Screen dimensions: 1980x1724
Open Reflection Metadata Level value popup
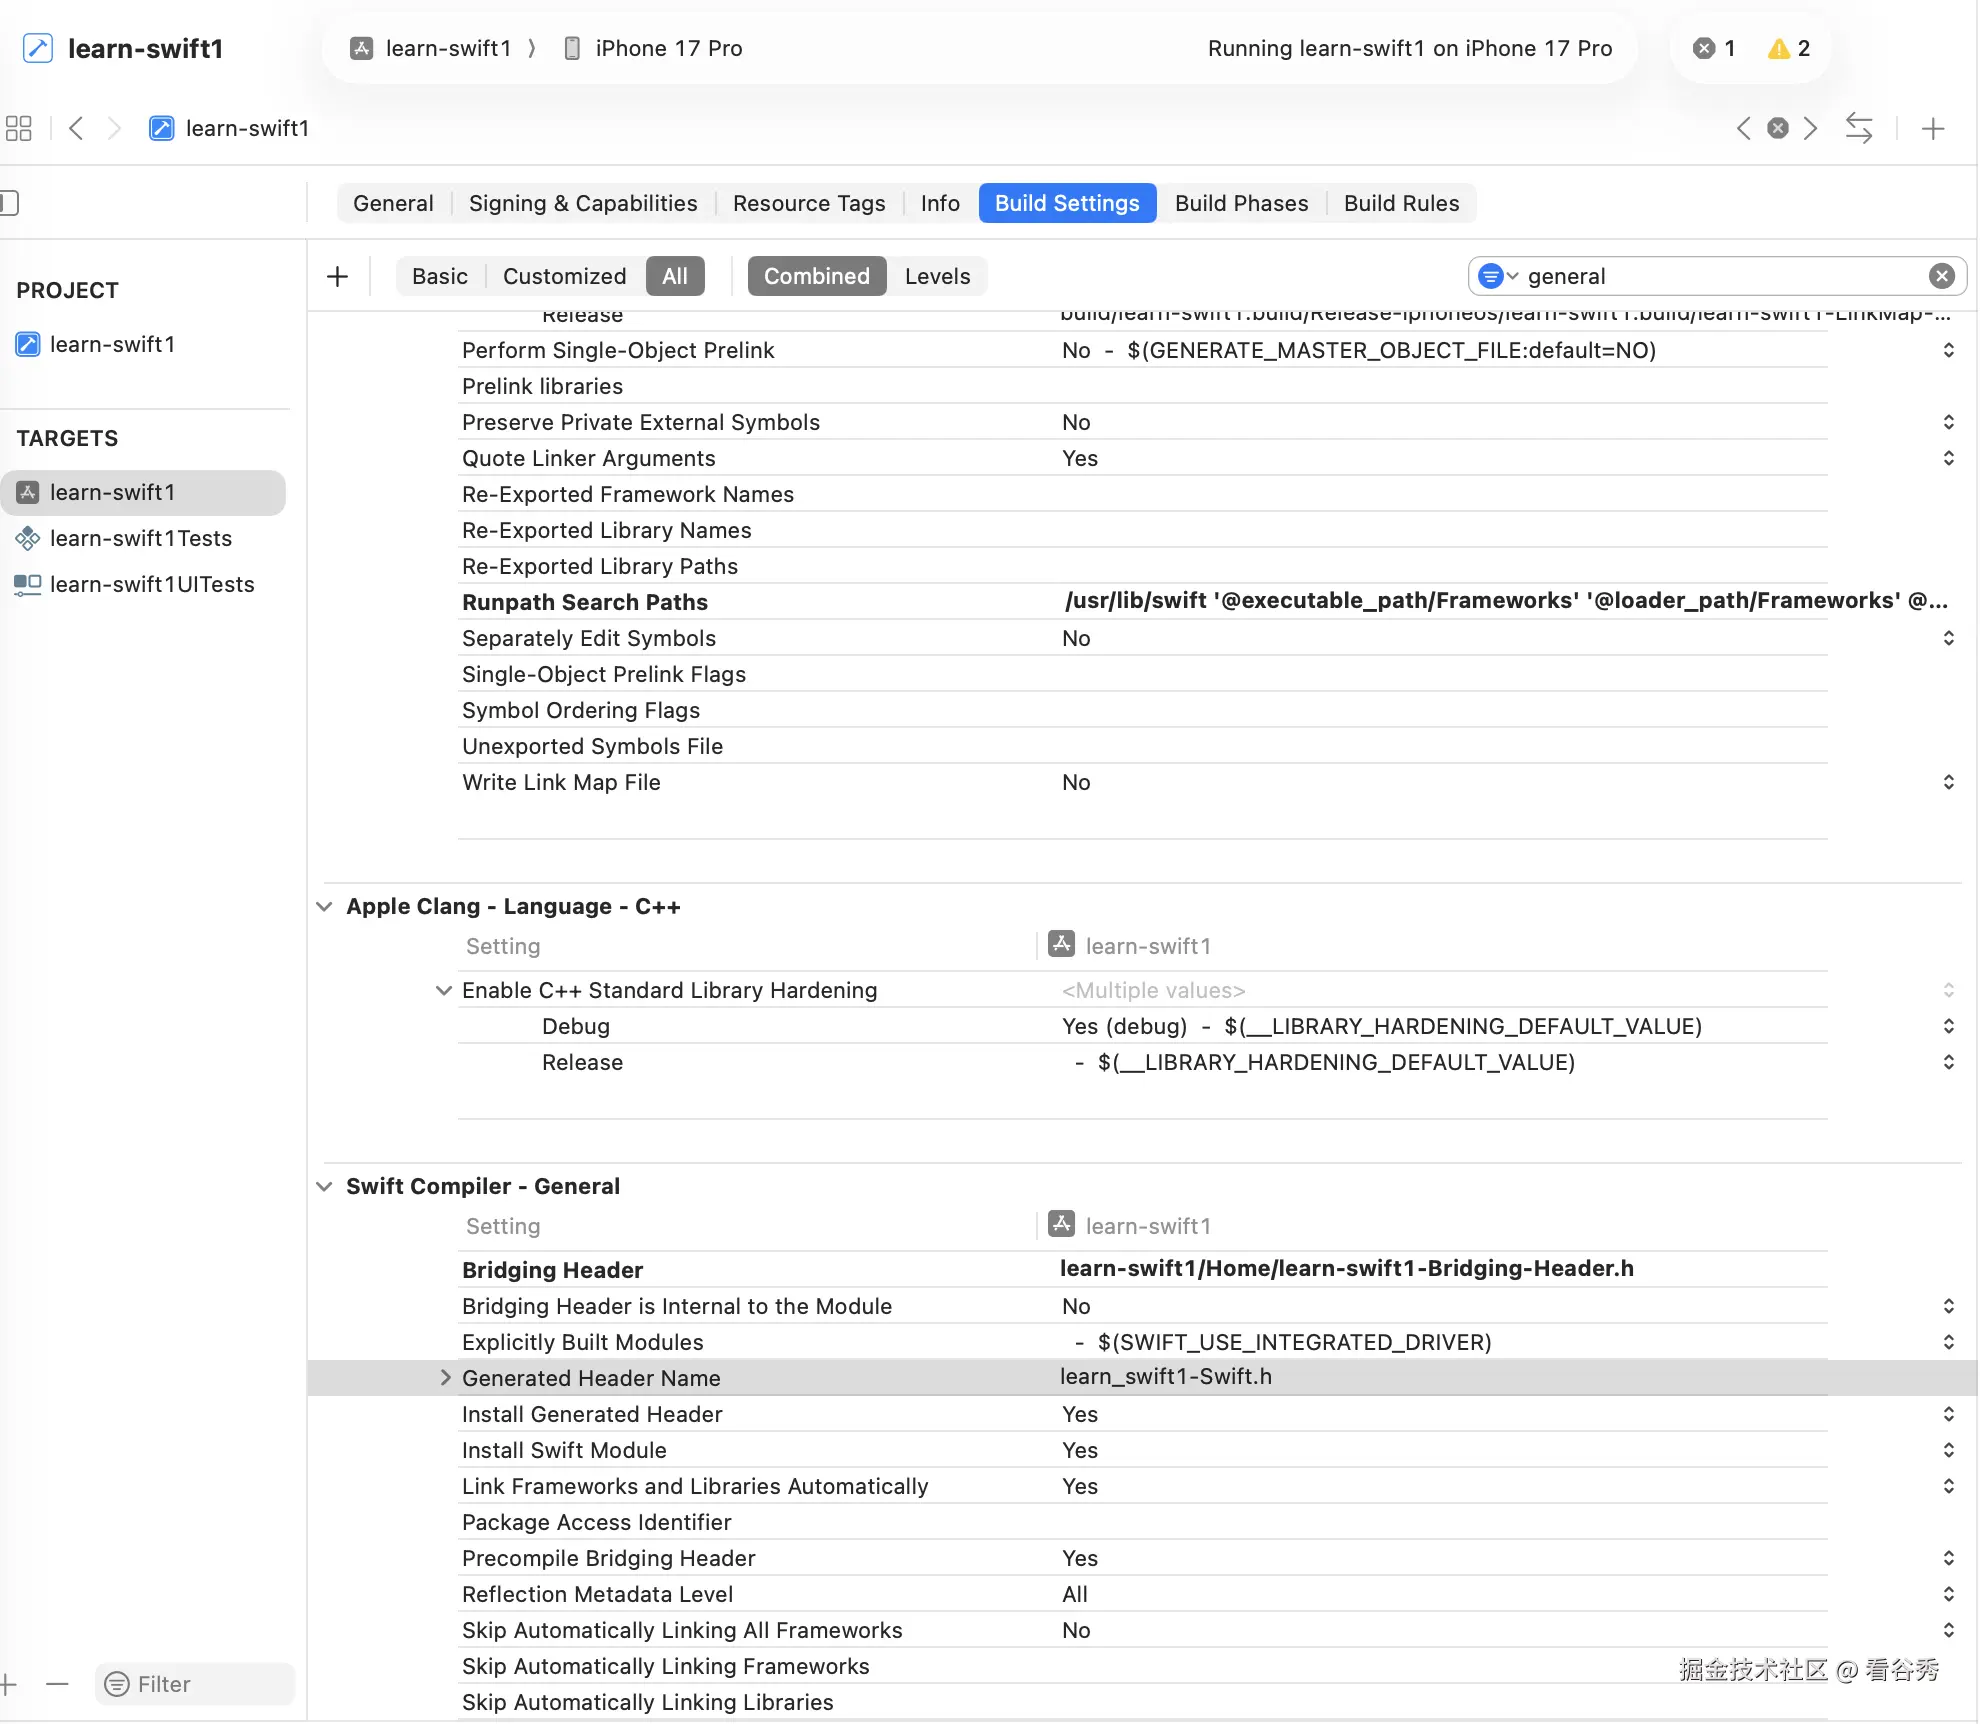[x=1948, y=1594]
